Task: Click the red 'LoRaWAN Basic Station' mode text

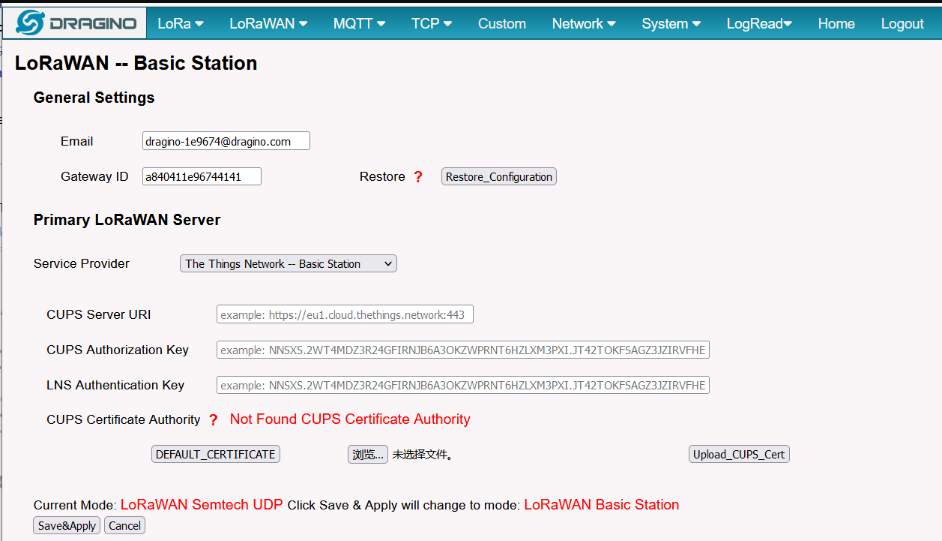Action: 601,504
